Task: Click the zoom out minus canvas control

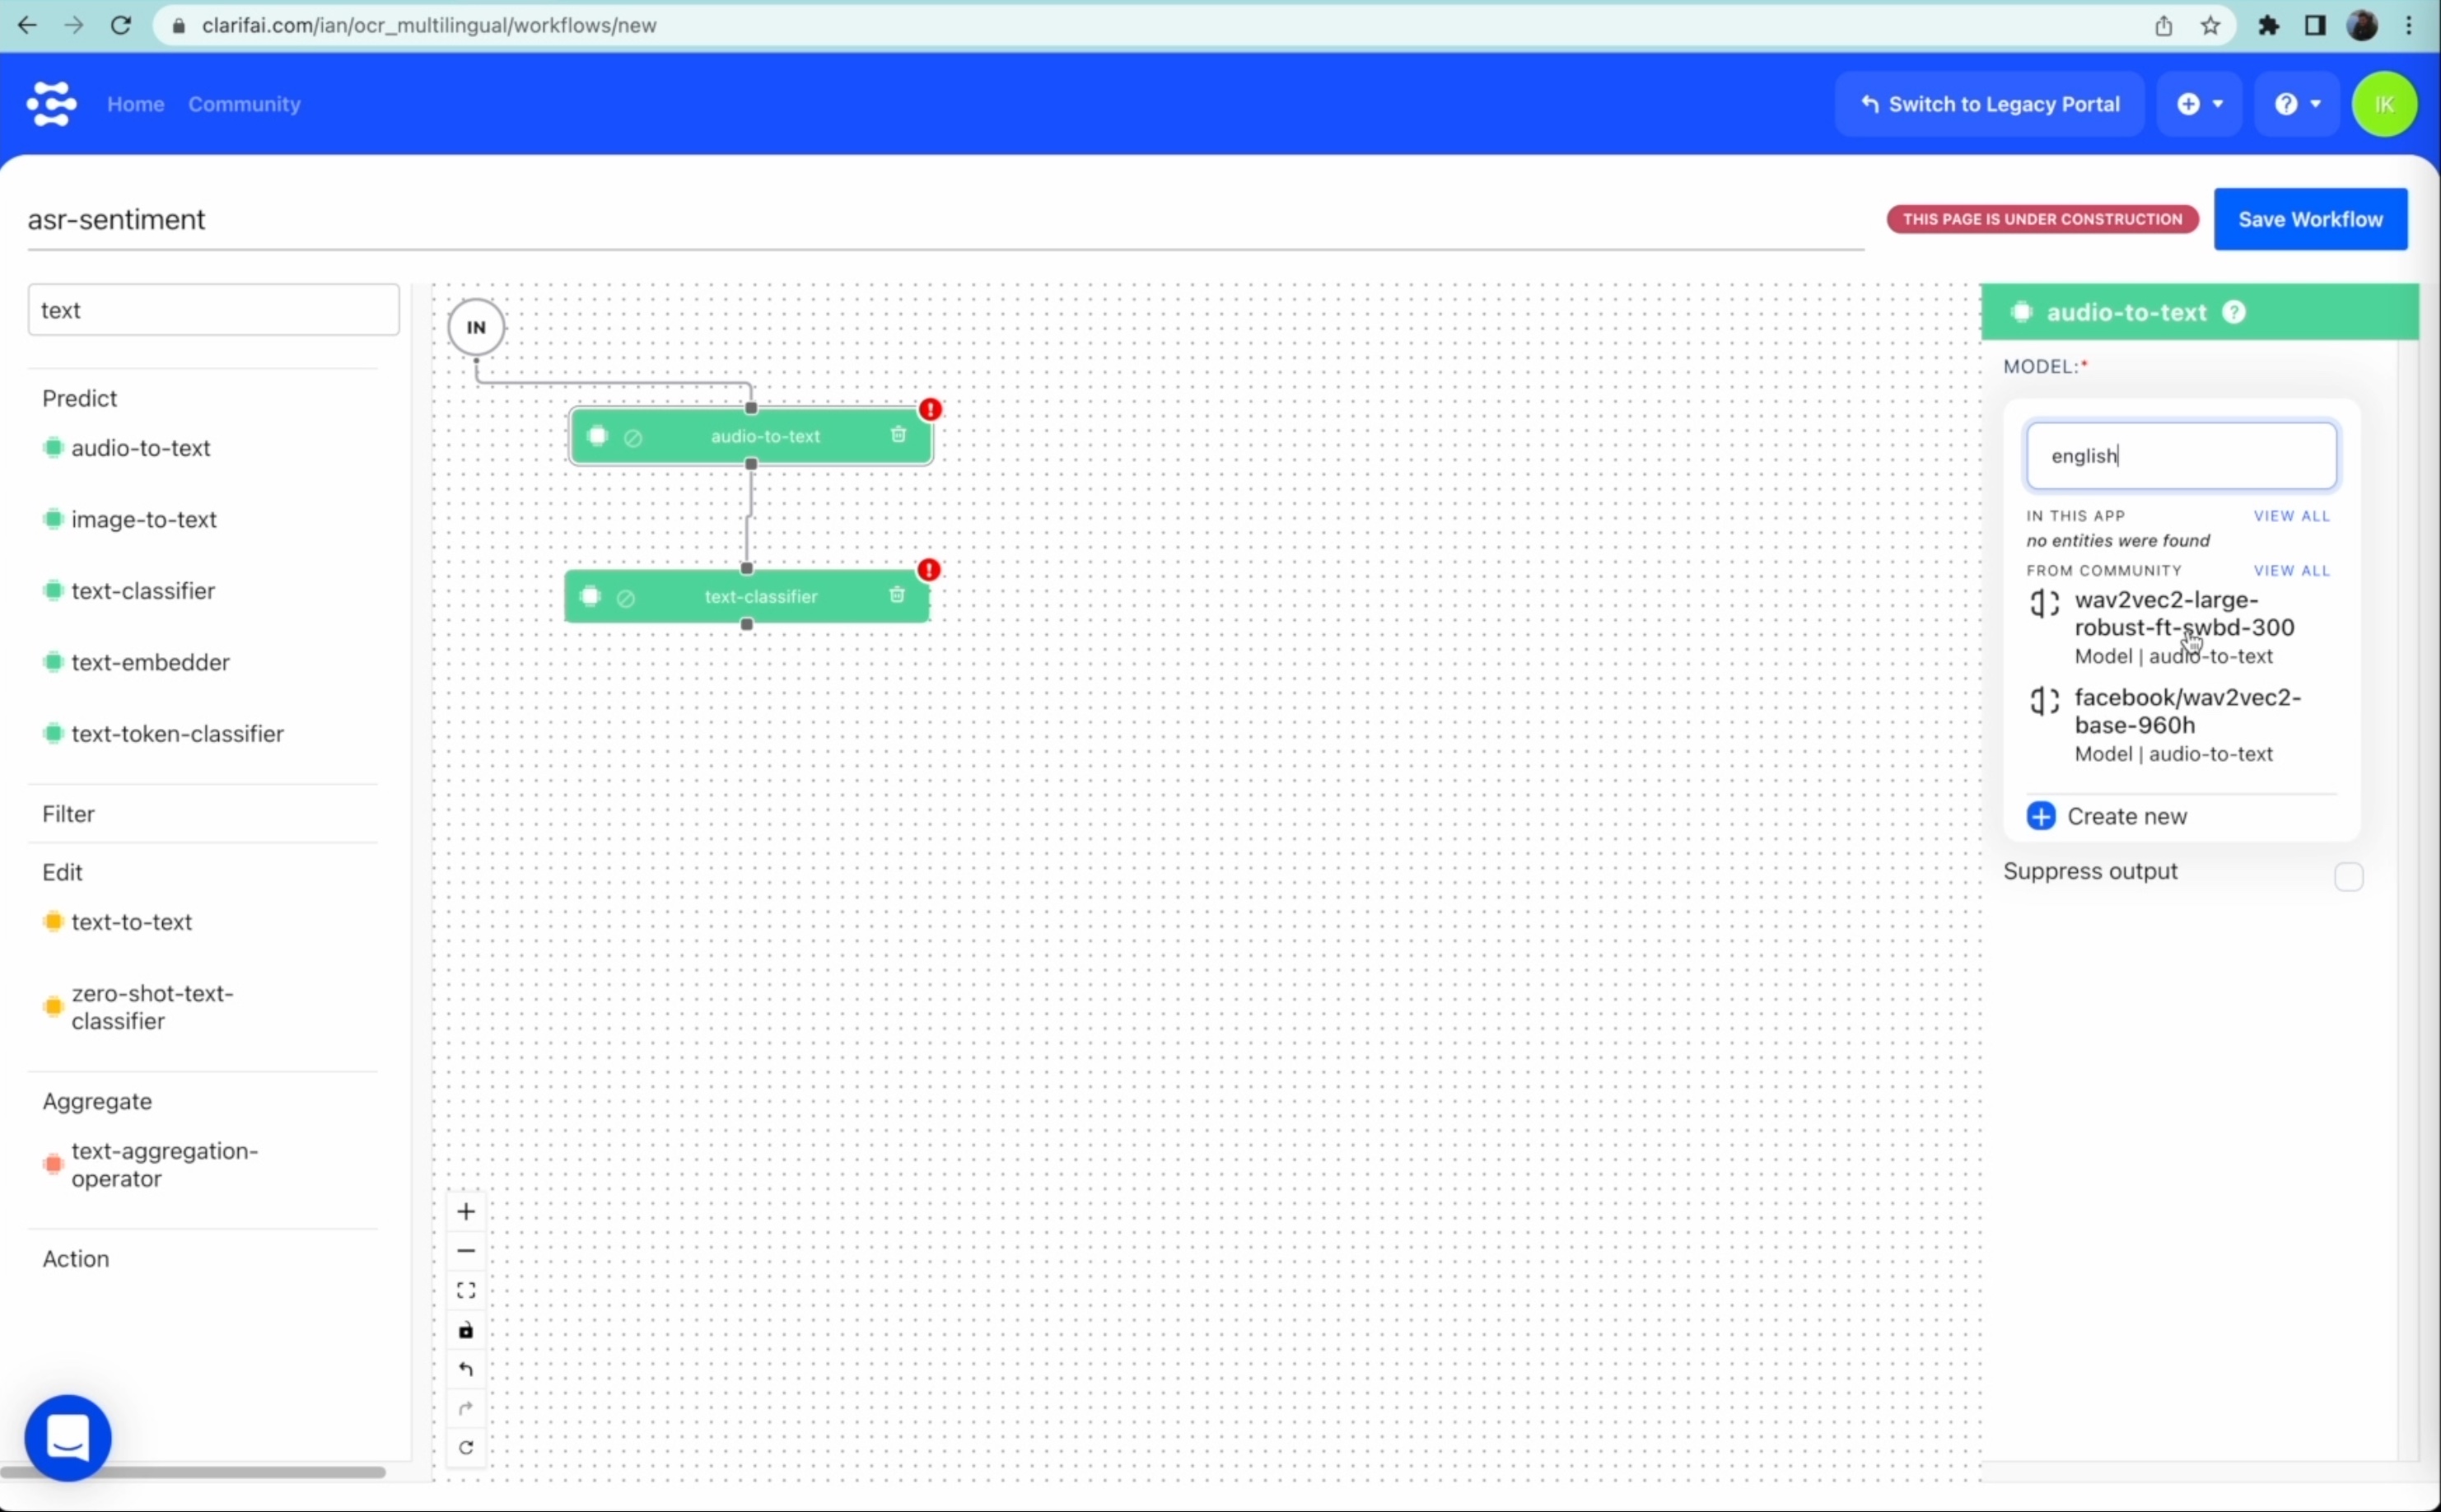Action: (x=466, y=1251)
